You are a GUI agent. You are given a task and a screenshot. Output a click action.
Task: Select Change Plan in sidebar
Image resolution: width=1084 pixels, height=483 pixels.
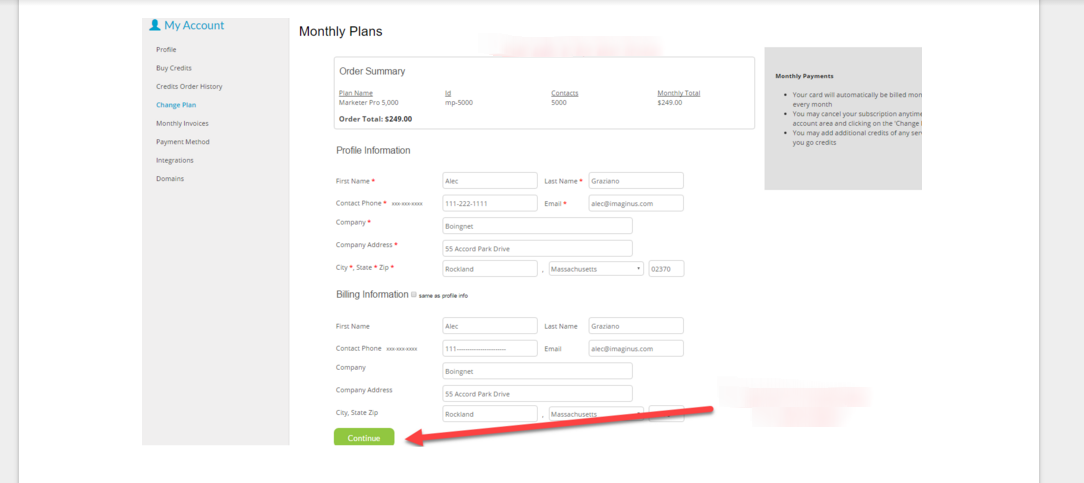[176, 105]
